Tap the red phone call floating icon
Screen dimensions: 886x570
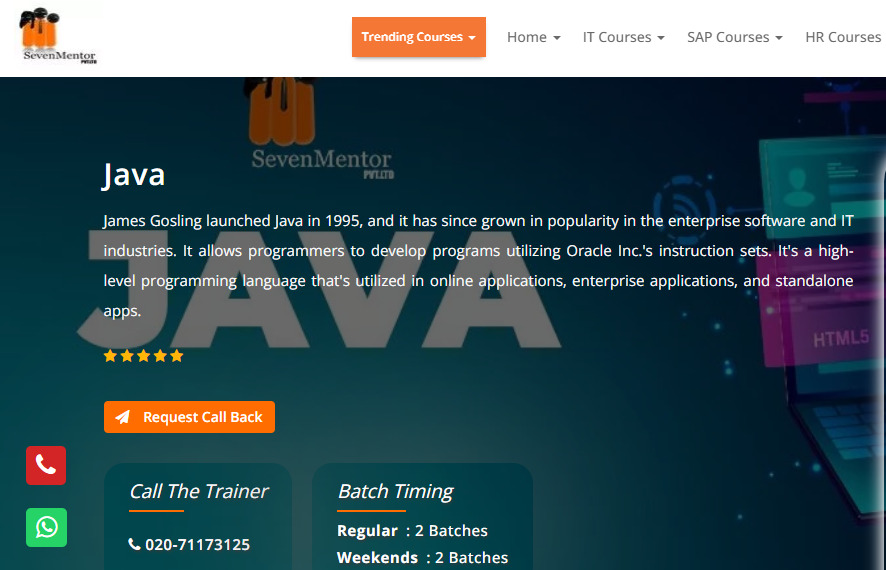46,465
